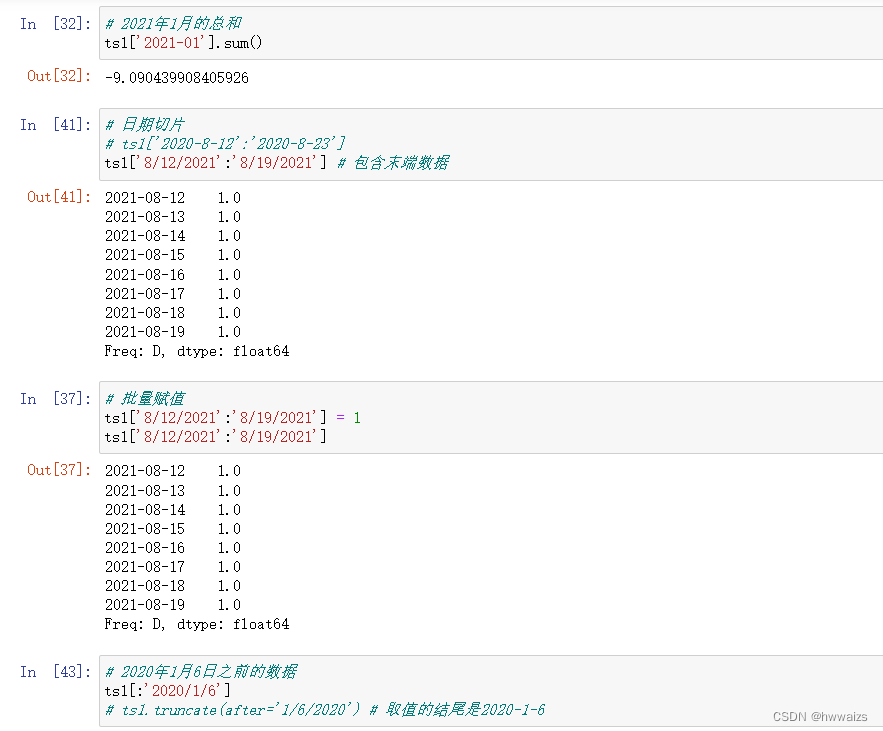883x731 pixels.
Task: Click the ts1.truncate comment line
Action: pos(325,710)
